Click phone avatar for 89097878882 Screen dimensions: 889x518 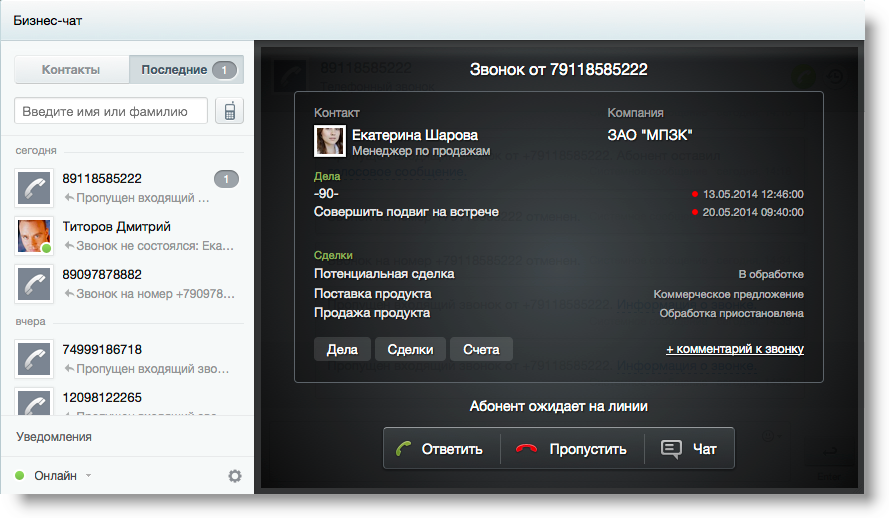[33, 284]
